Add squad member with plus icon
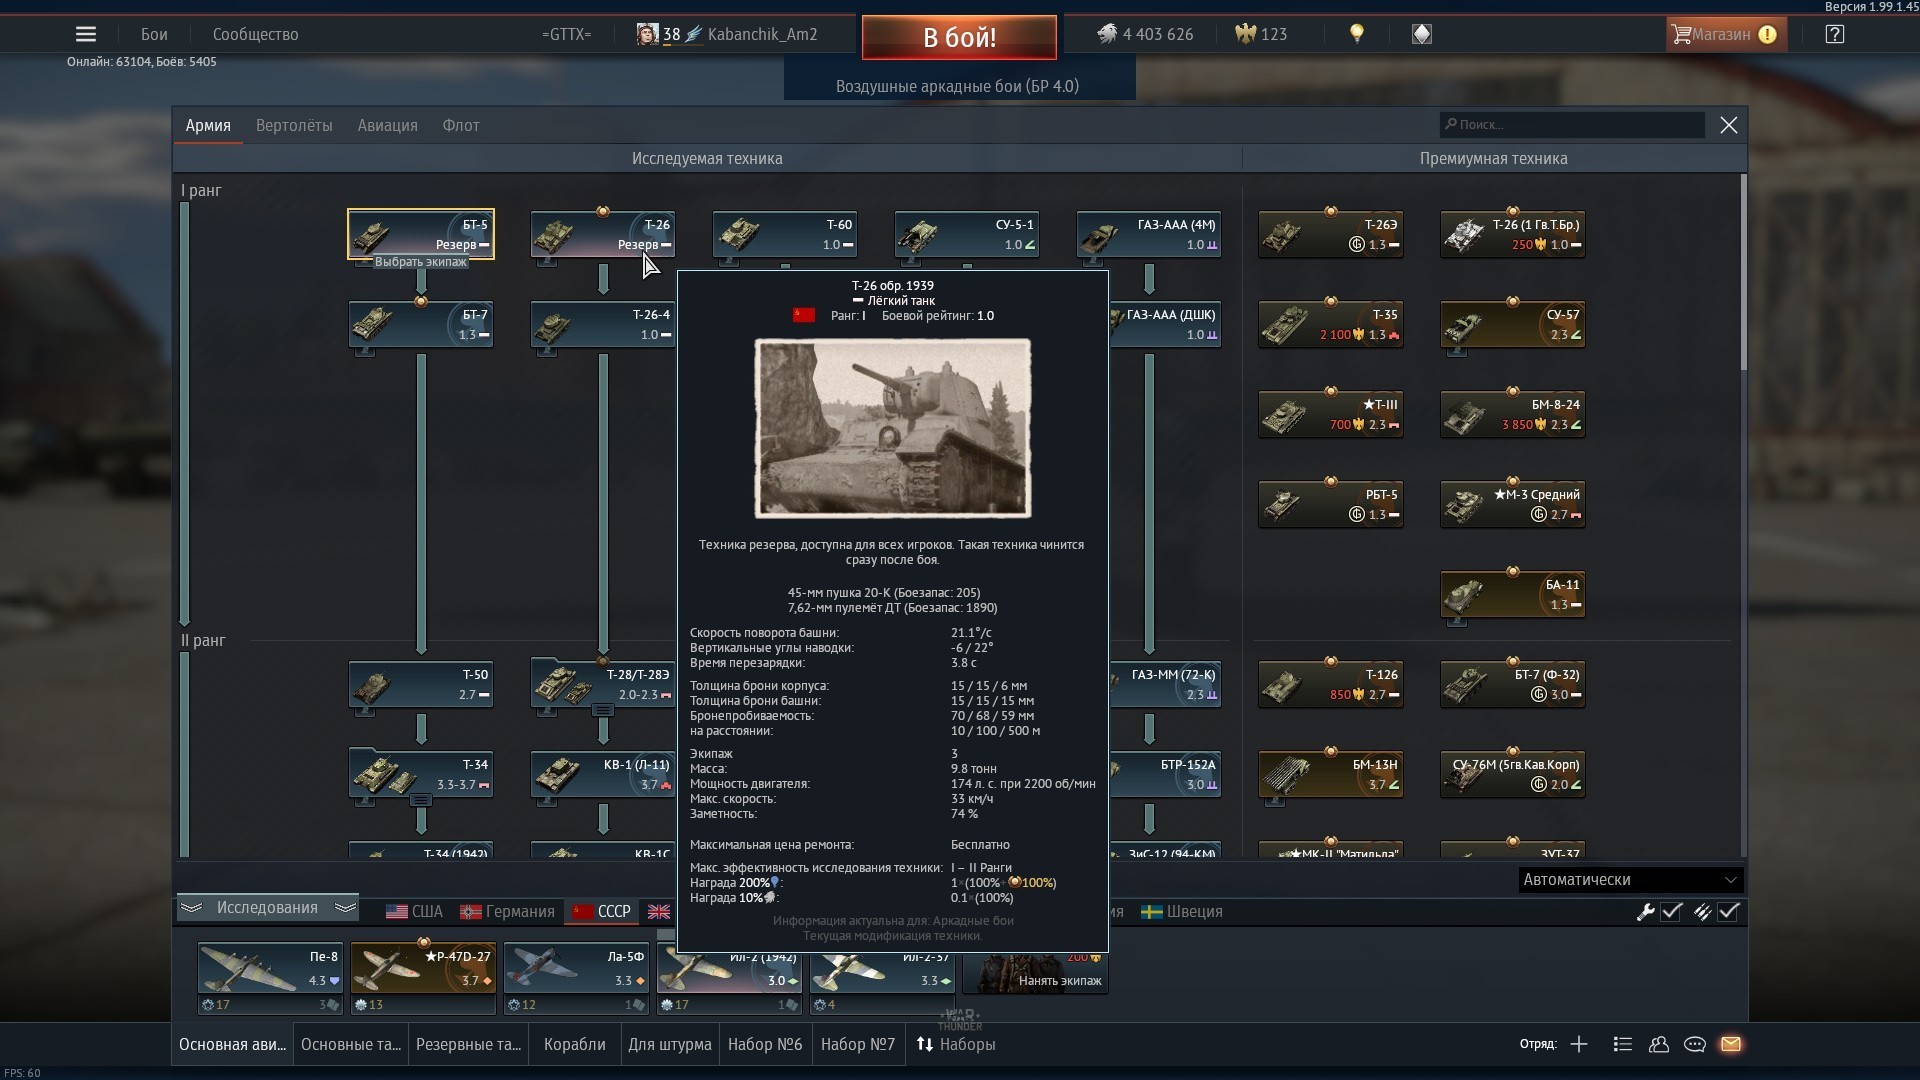 point(1579,1044)
